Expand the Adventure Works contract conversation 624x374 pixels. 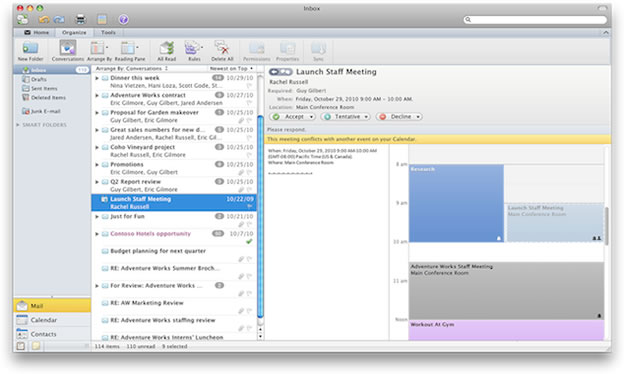point(97,95)
